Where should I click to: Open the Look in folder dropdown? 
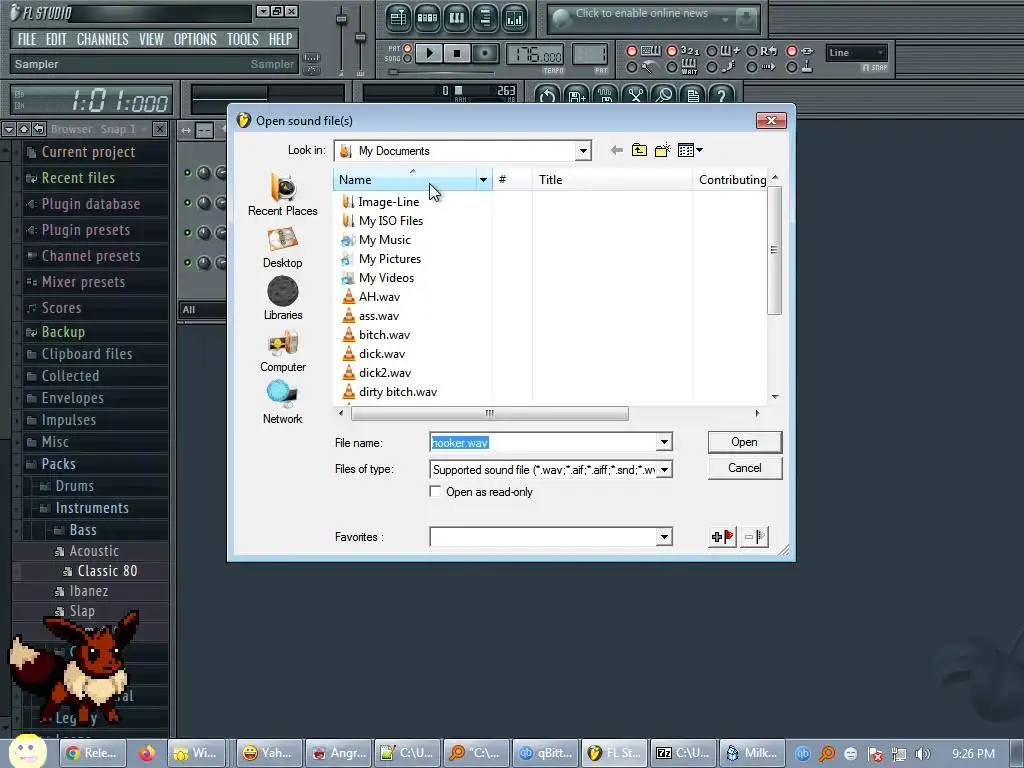coord(583,151)
